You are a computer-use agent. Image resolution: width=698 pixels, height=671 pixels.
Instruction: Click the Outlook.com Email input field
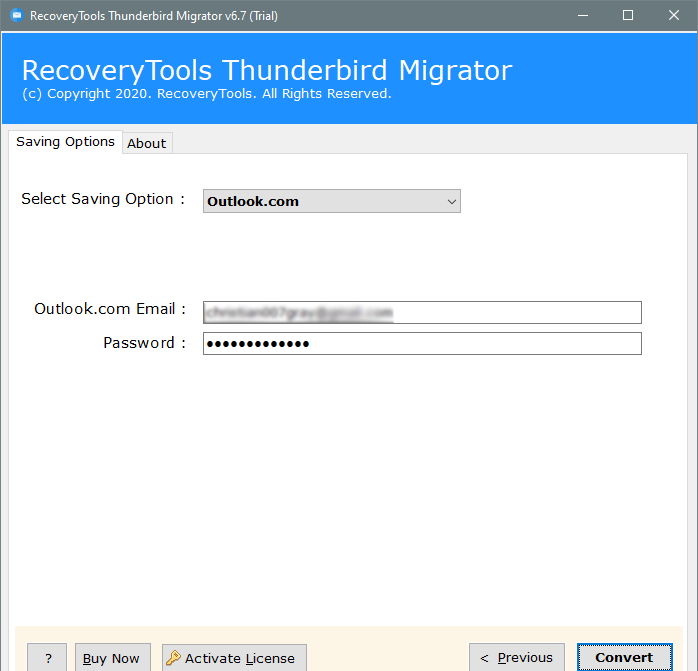422,313
